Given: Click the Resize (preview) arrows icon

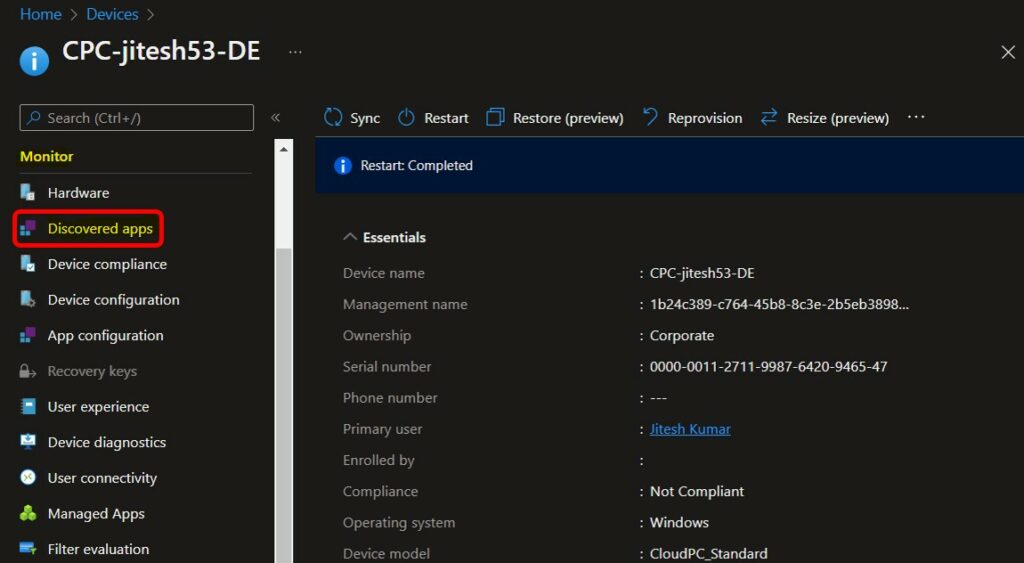Looking at the screenshot, I should pos(769,118).
